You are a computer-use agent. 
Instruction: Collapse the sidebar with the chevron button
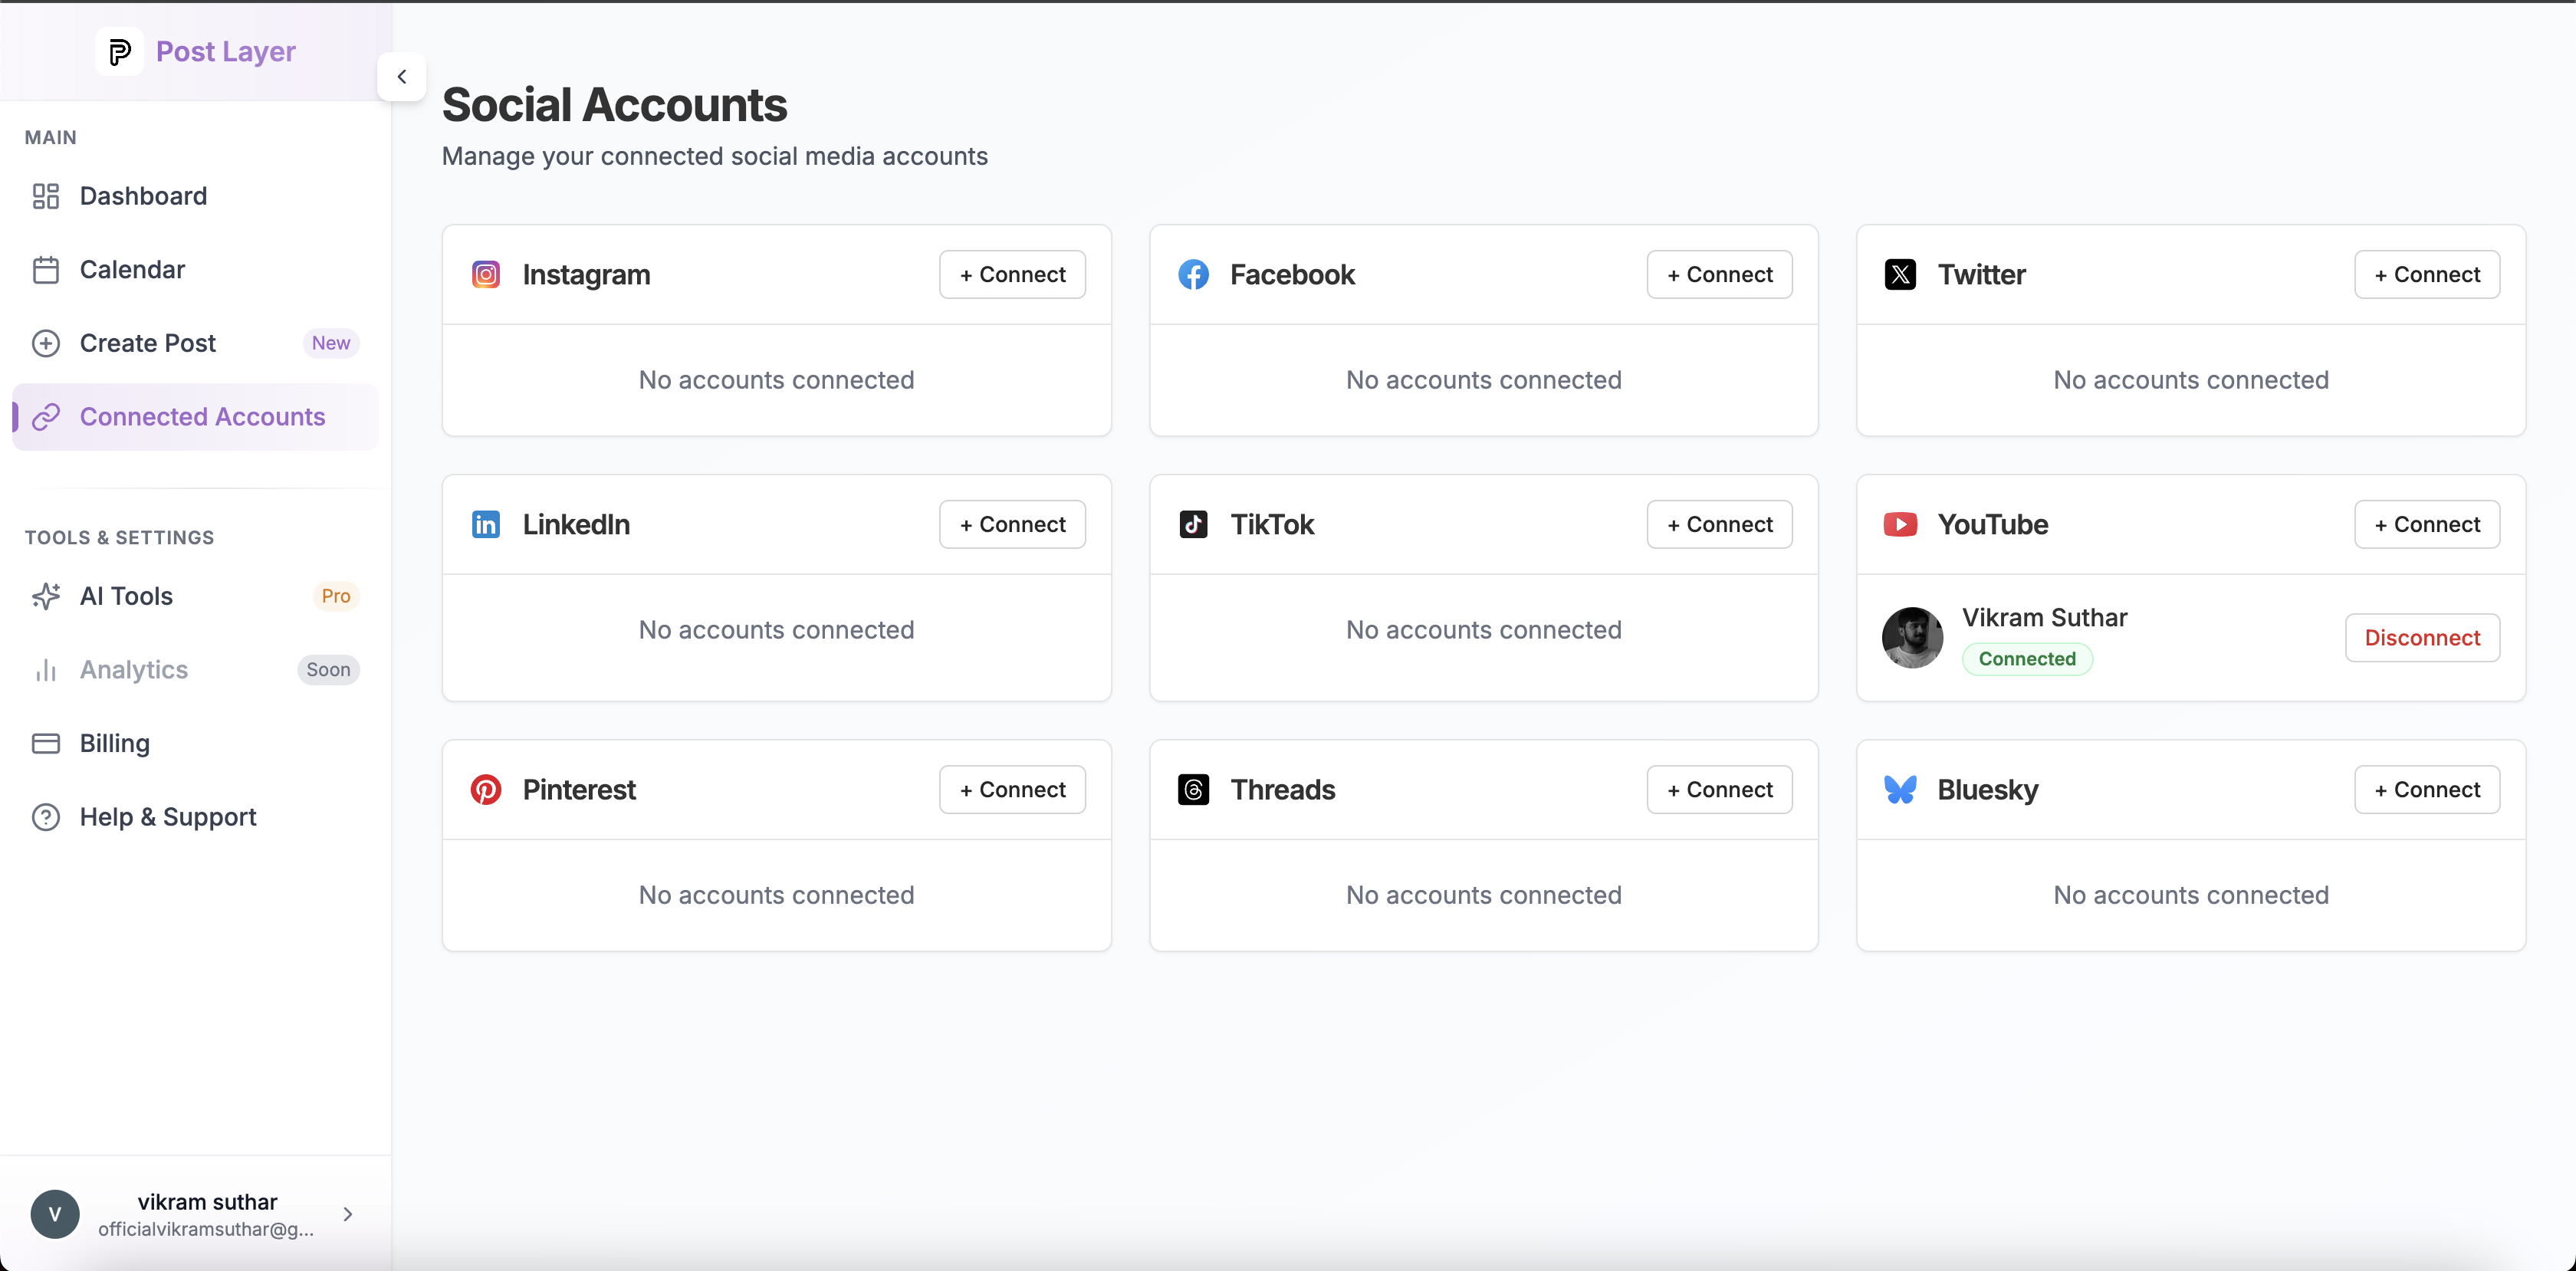401,77
